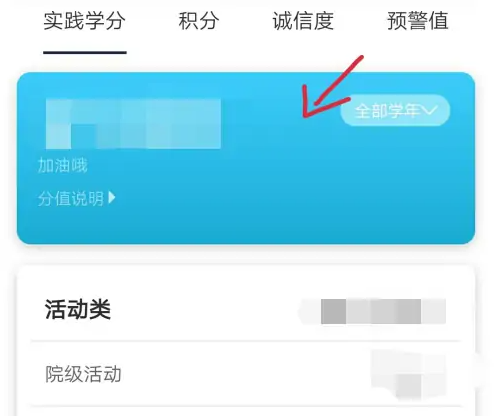
Task: Tap the blurred score on blue card
Action: click(x=133, y=124)
